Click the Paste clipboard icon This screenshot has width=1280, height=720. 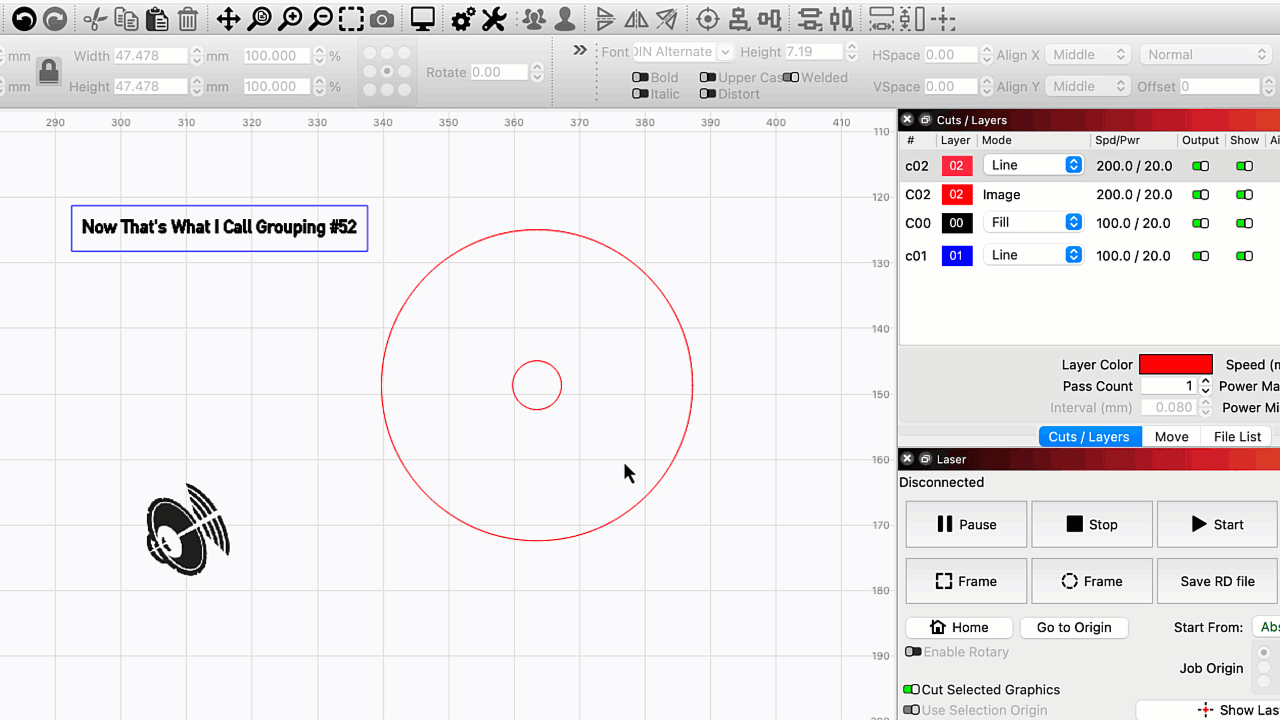(156, 18)
